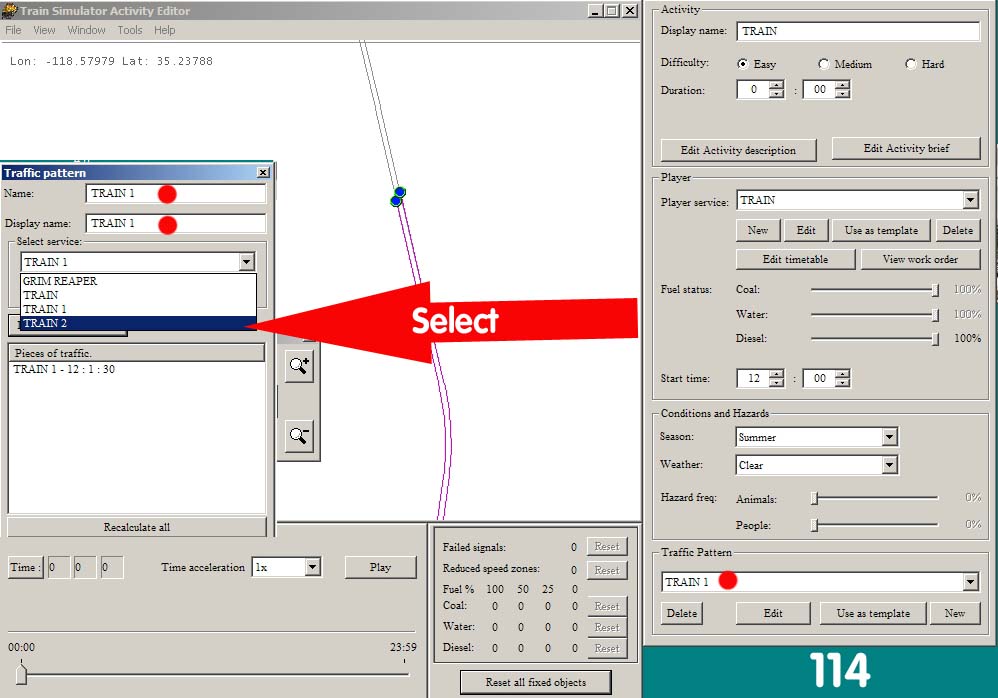Click the Play button
Image resolution: width=998 pixels, height=698 pixels.
pyautogui.click(x=381, y=567)
